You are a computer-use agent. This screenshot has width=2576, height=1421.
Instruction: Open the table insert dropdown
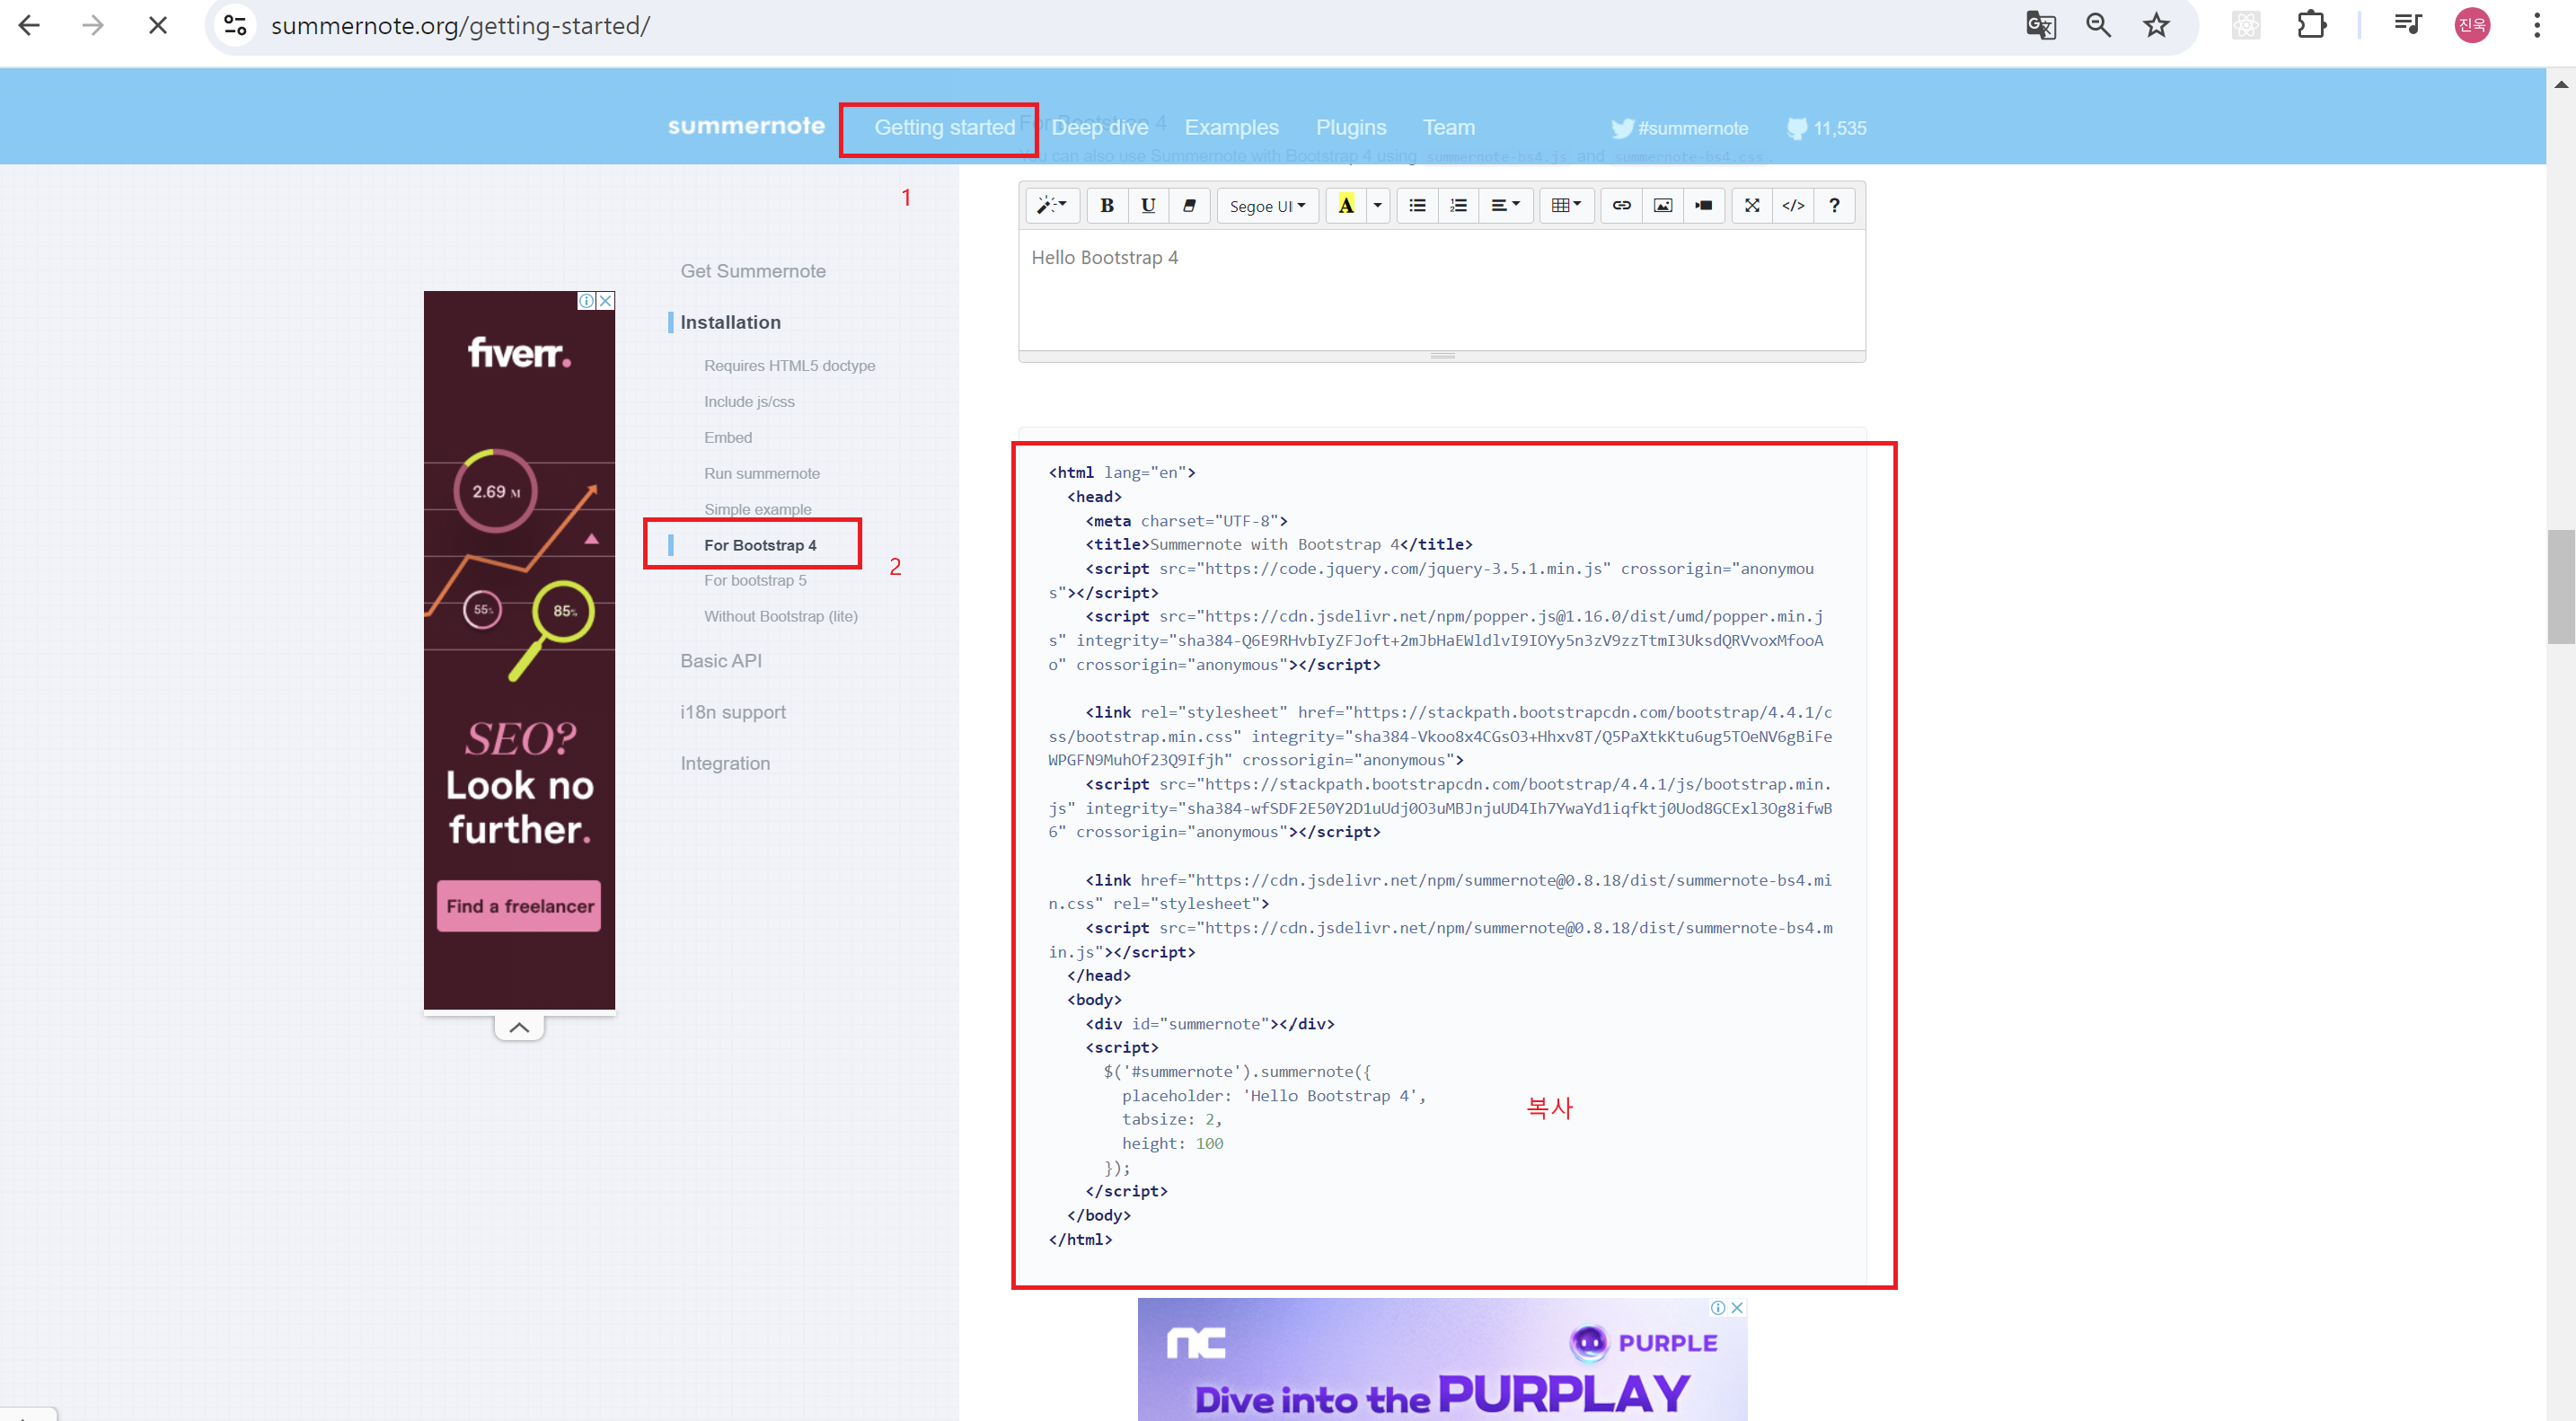1566,205
